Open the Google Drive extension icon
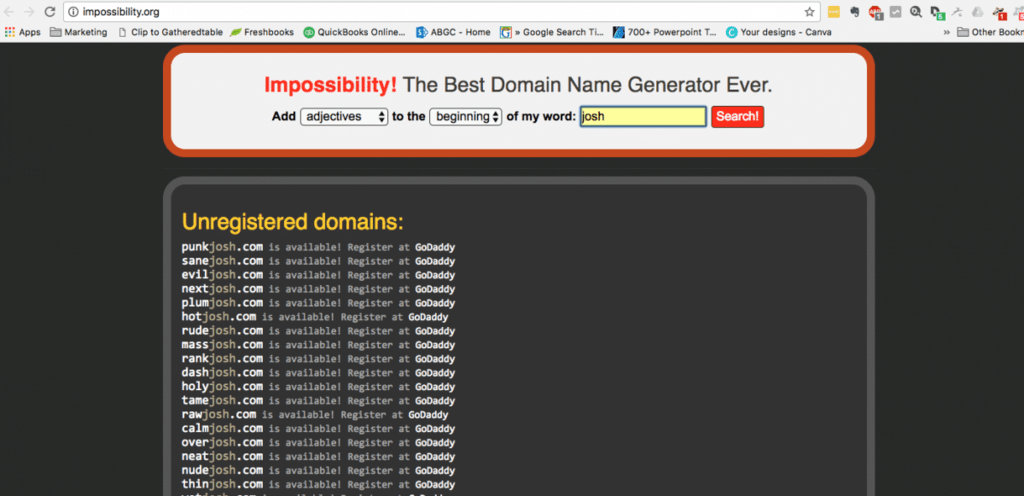 977,12
